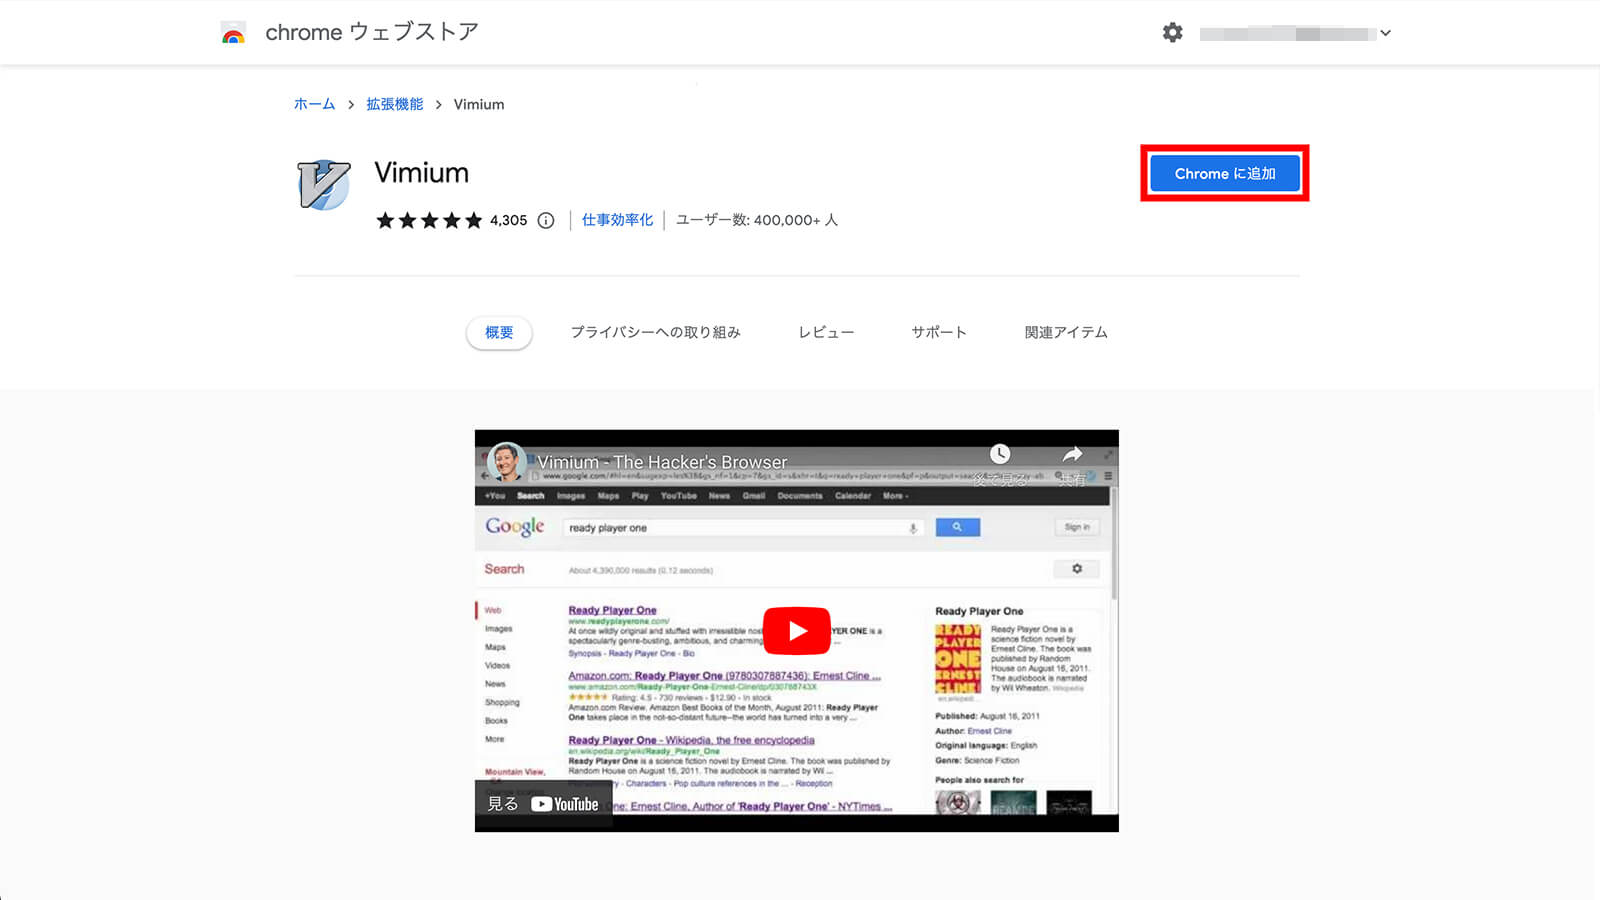Click the Vimium extension heading
The image size is (1600, 900).
pyautogui.click(x=421, y=173)
